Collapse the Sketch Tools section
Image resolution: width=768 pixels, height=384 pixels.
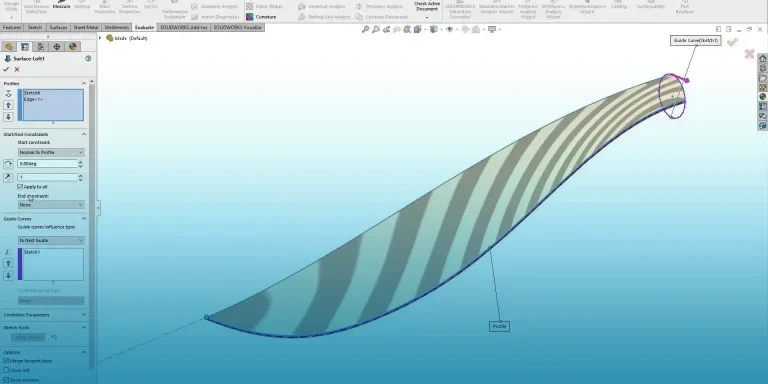click(84, 328)
